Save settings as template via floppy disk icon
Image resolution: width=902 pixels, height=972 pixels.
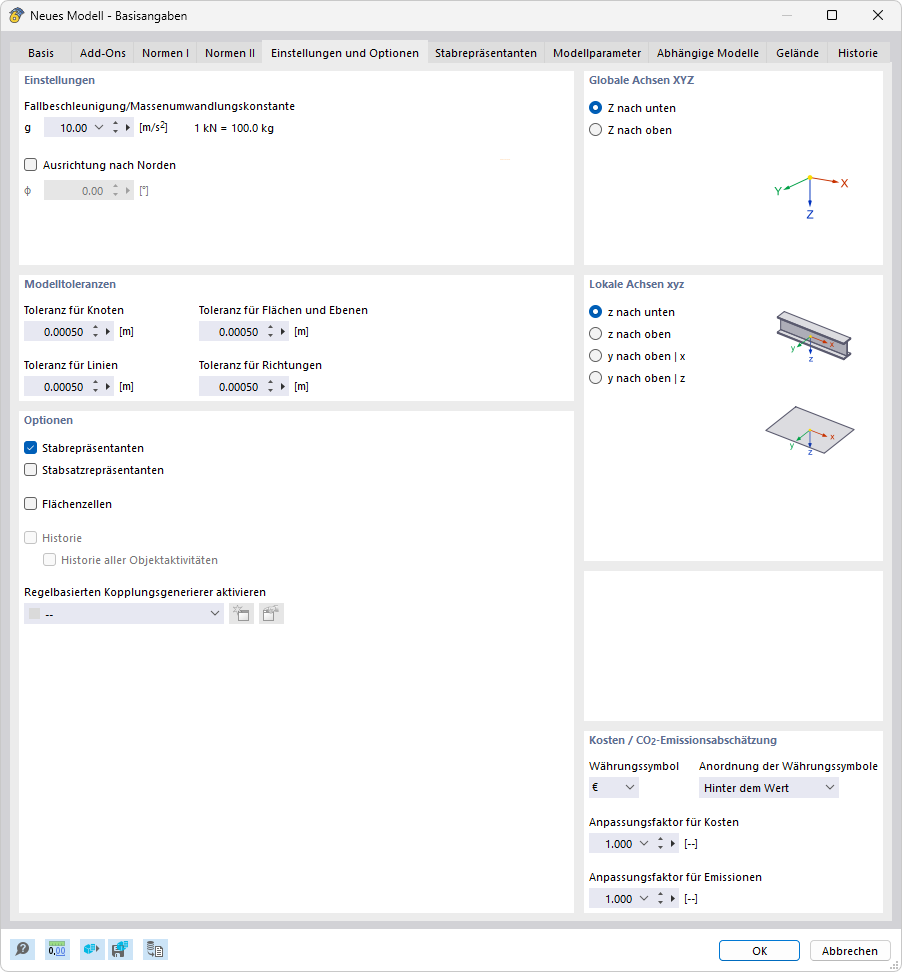click(121, 949)
